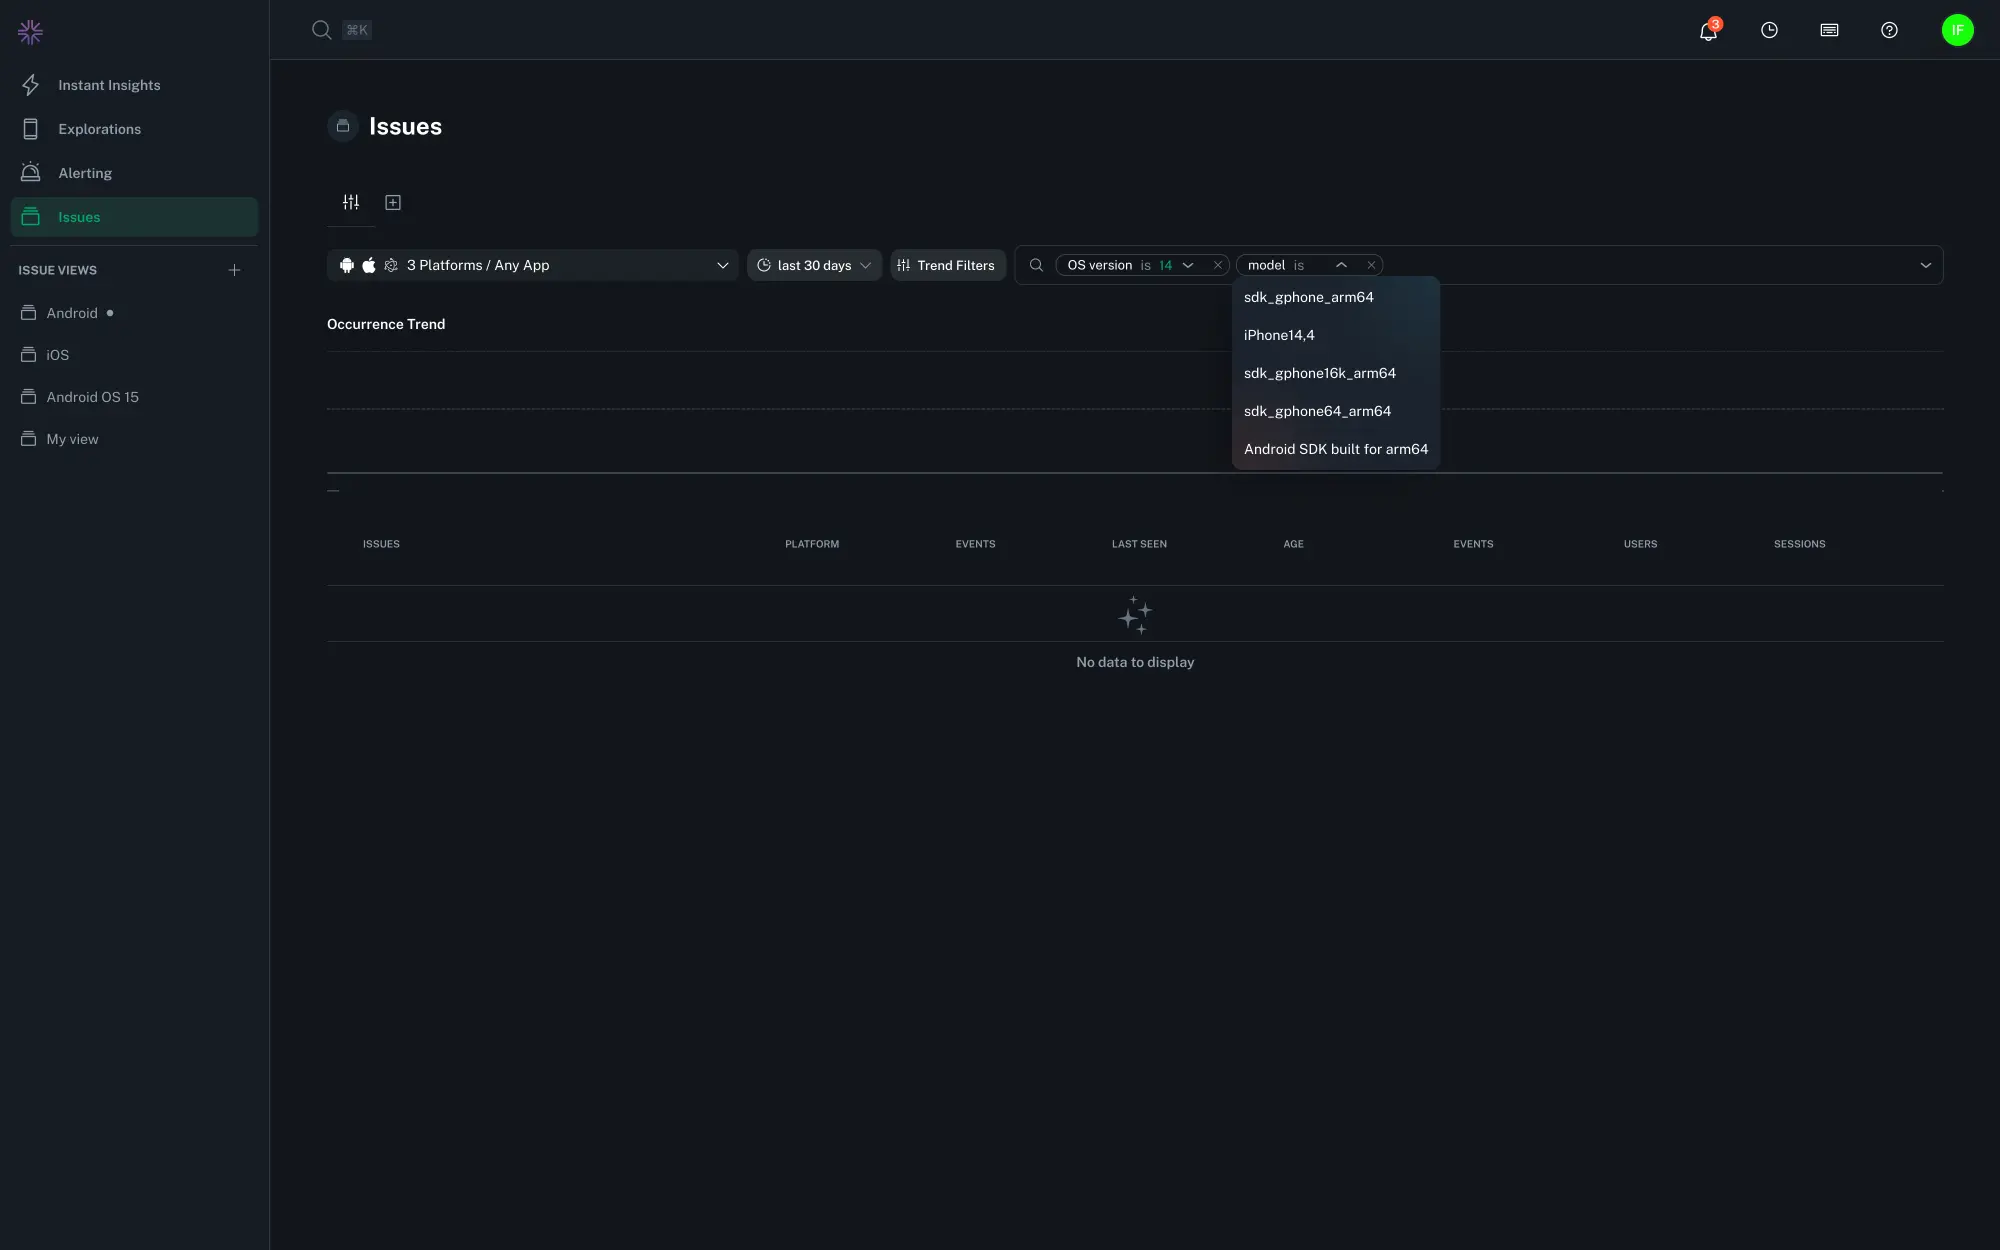Viewport: 2000px width, 1250px height.
Task: Remove the OS version filter chip
Action: tap(1218, 265)
